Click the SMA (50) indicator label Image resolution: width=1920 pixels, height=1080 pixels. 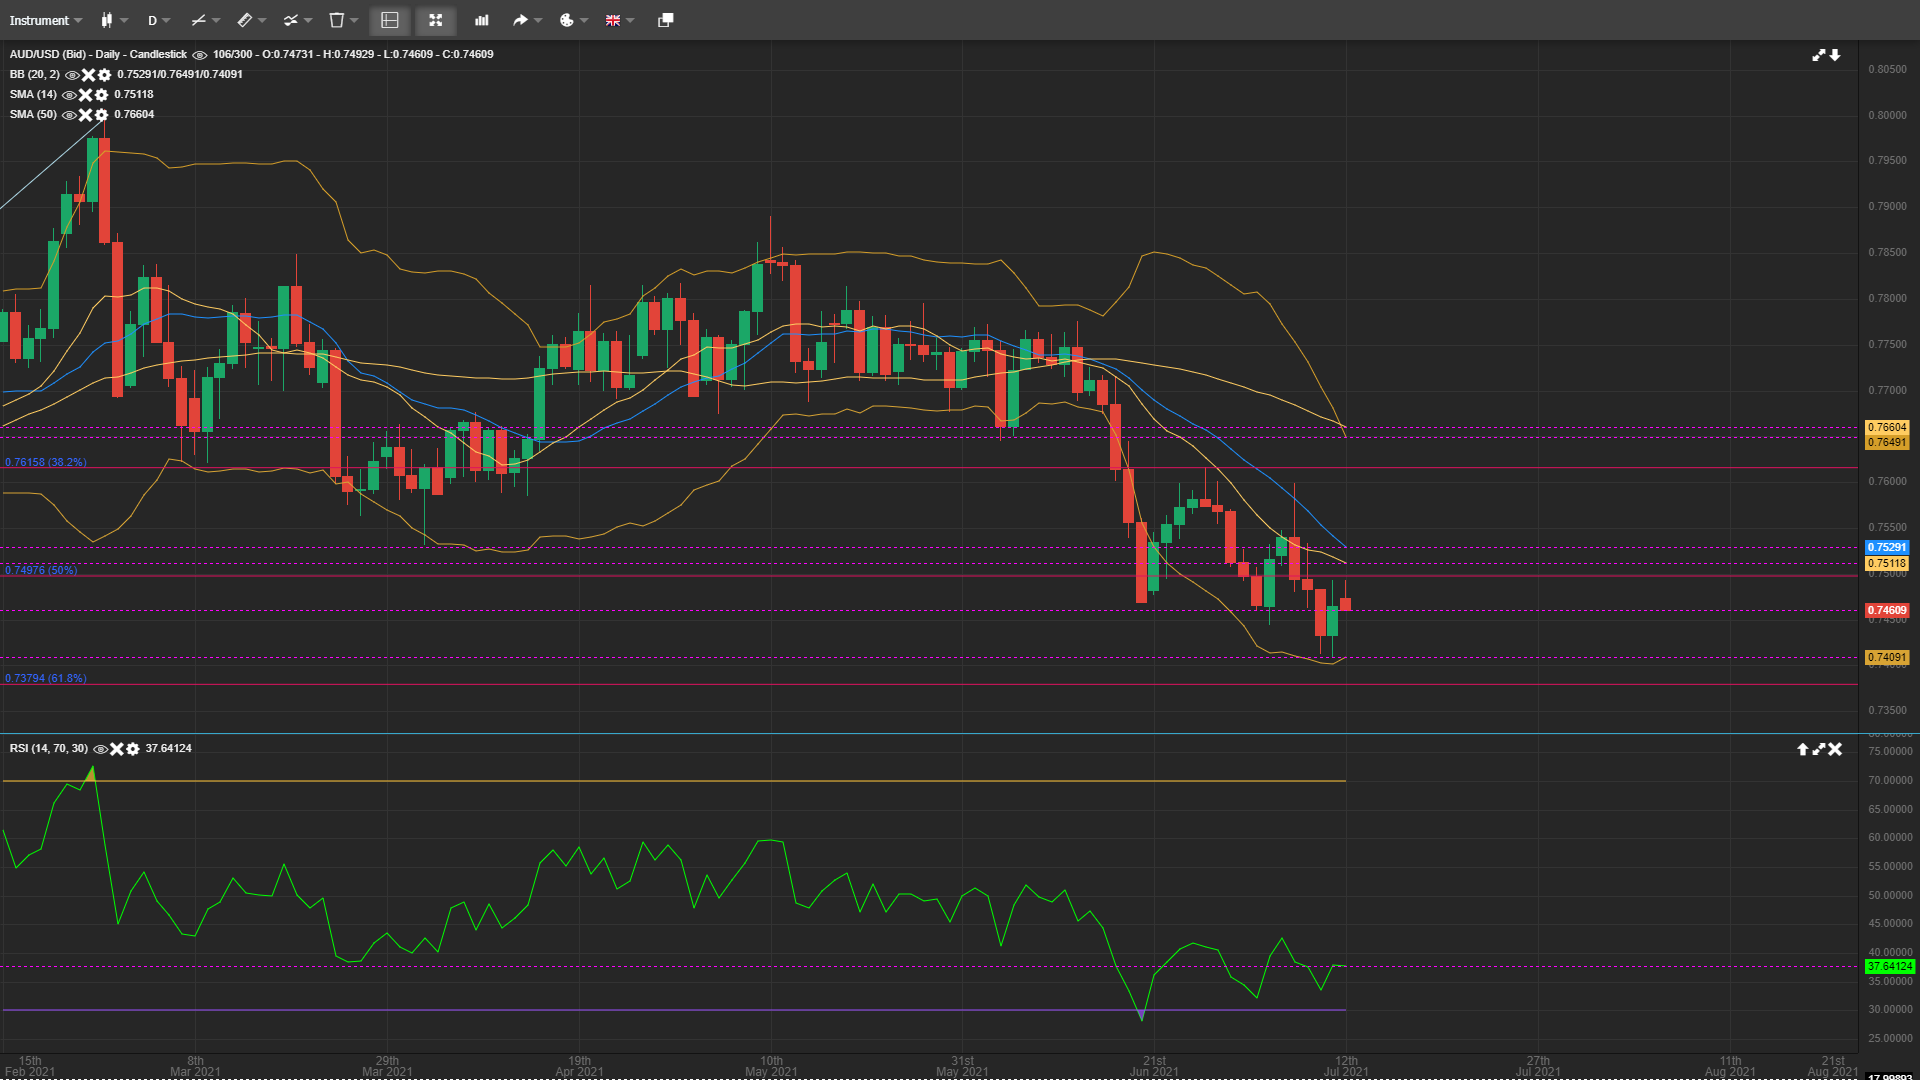pos(33,114)
